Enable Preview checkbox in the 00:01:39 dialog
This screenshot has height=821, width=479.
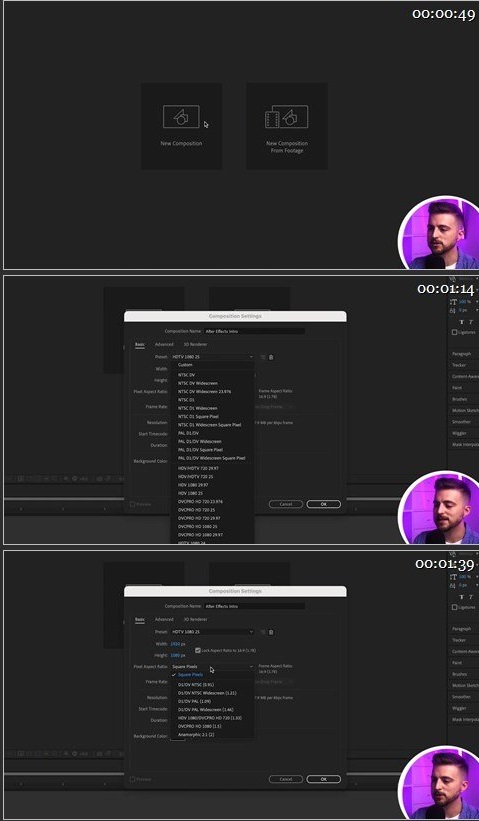[x=132, y=779]
